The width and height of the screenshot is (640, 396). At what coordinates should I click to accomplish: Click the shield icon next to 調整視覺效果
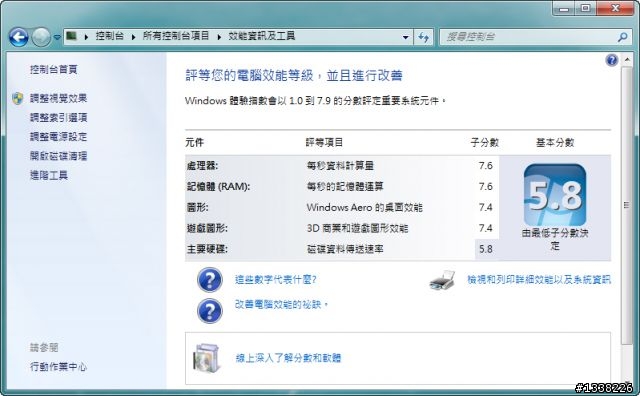18,98
